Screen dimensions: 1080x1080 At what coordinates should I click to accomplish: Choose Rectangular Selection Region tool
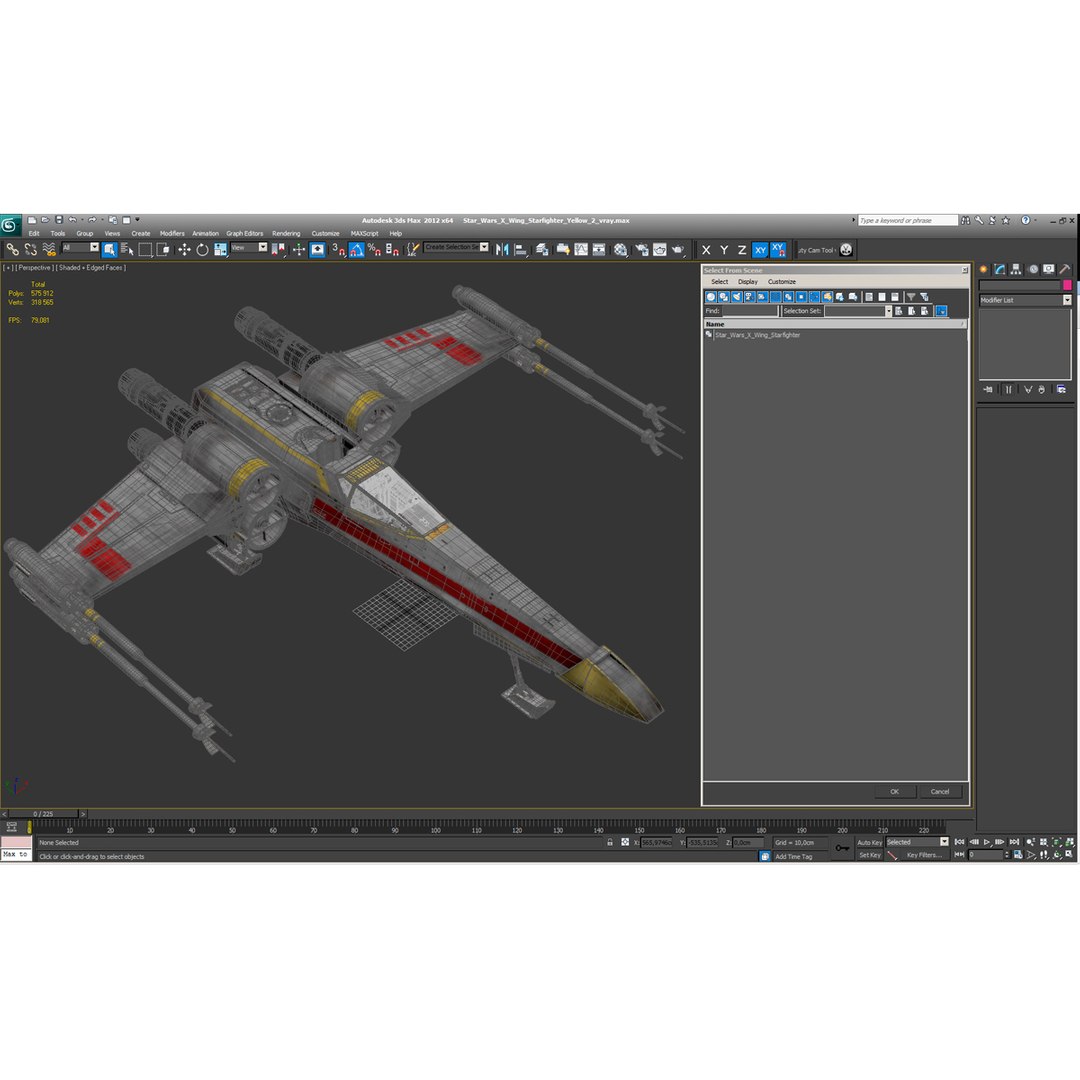(145, 249)
